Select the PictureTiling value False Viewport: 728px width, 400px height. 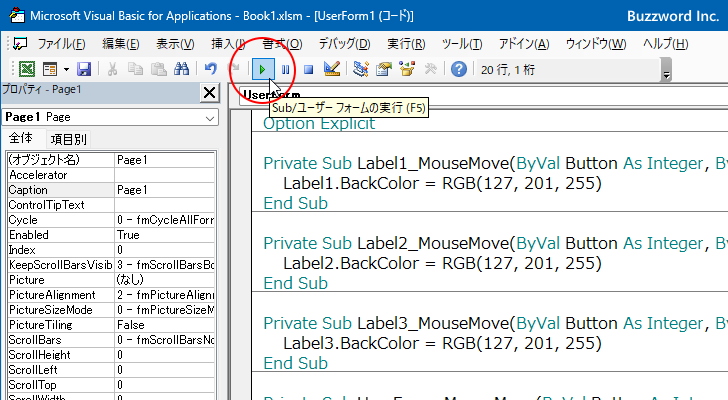(x=164, y=325)
